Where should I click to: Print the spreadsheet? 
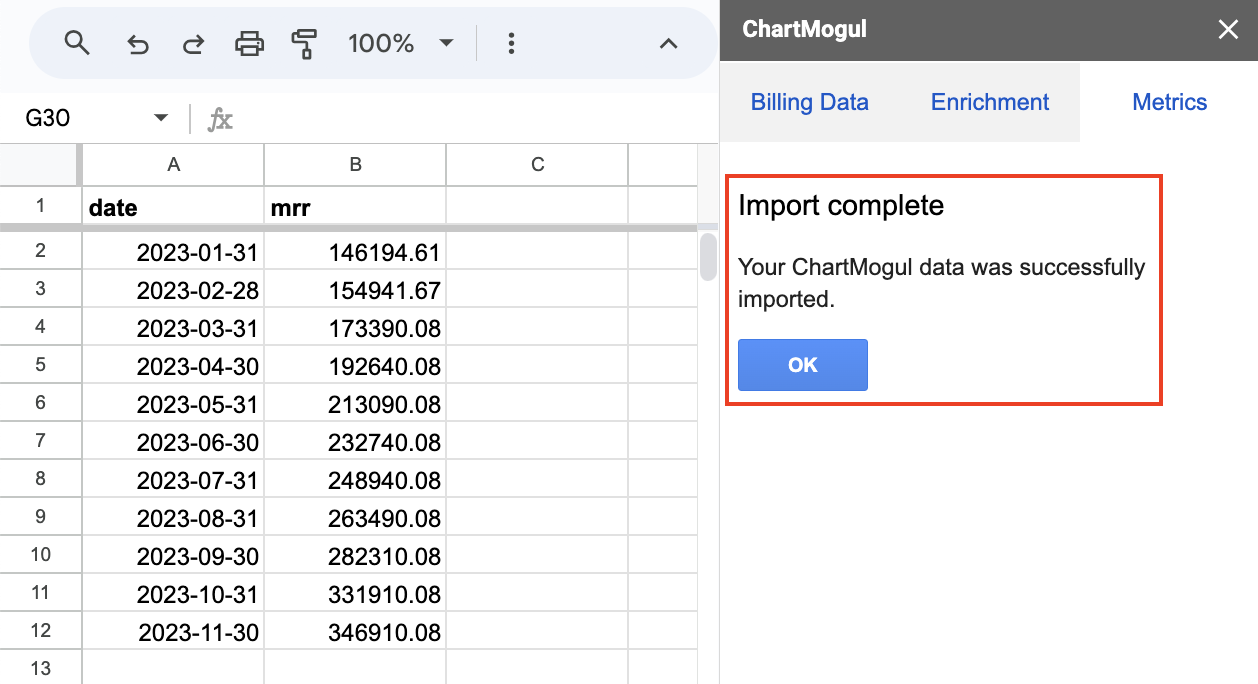pyautogui.click(x=249, y=43)
